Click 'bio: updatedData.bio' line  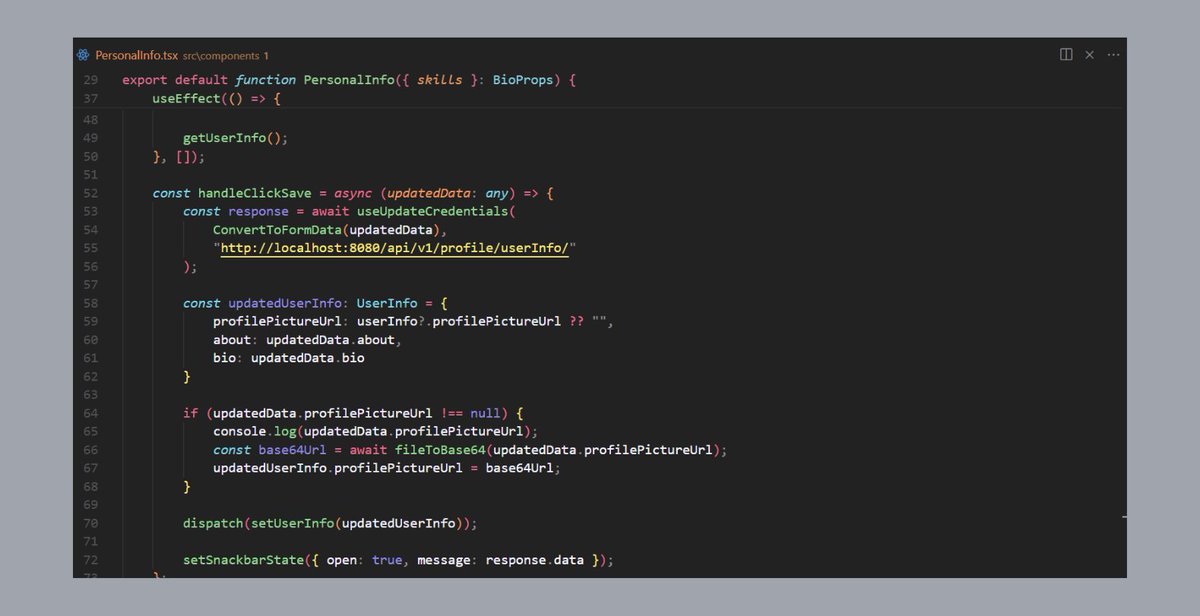pyautogui.click(x=289, y=358)
